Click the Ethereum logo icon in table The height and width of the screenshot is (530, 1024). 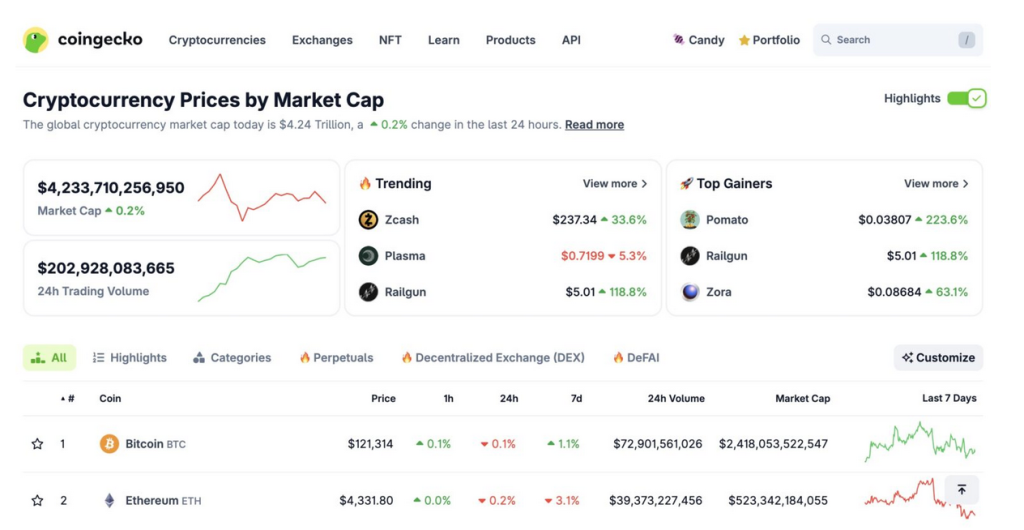[109, 500]
